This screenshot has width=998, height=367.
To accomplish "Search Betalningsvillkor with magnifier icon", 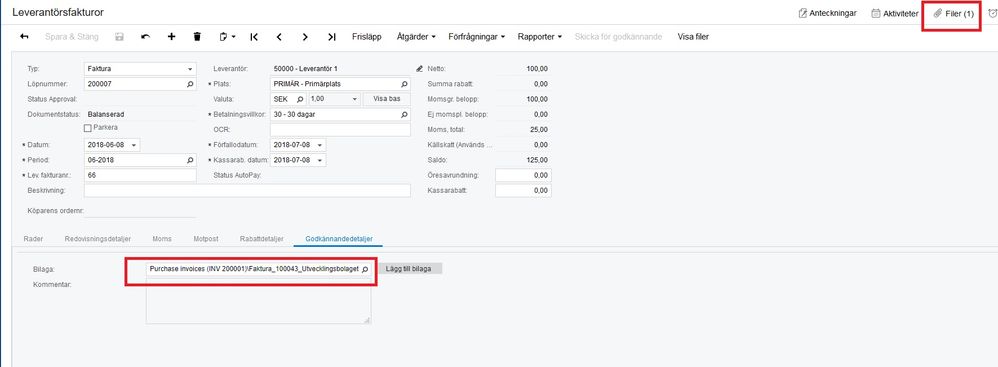I will [x=404, y=115].
